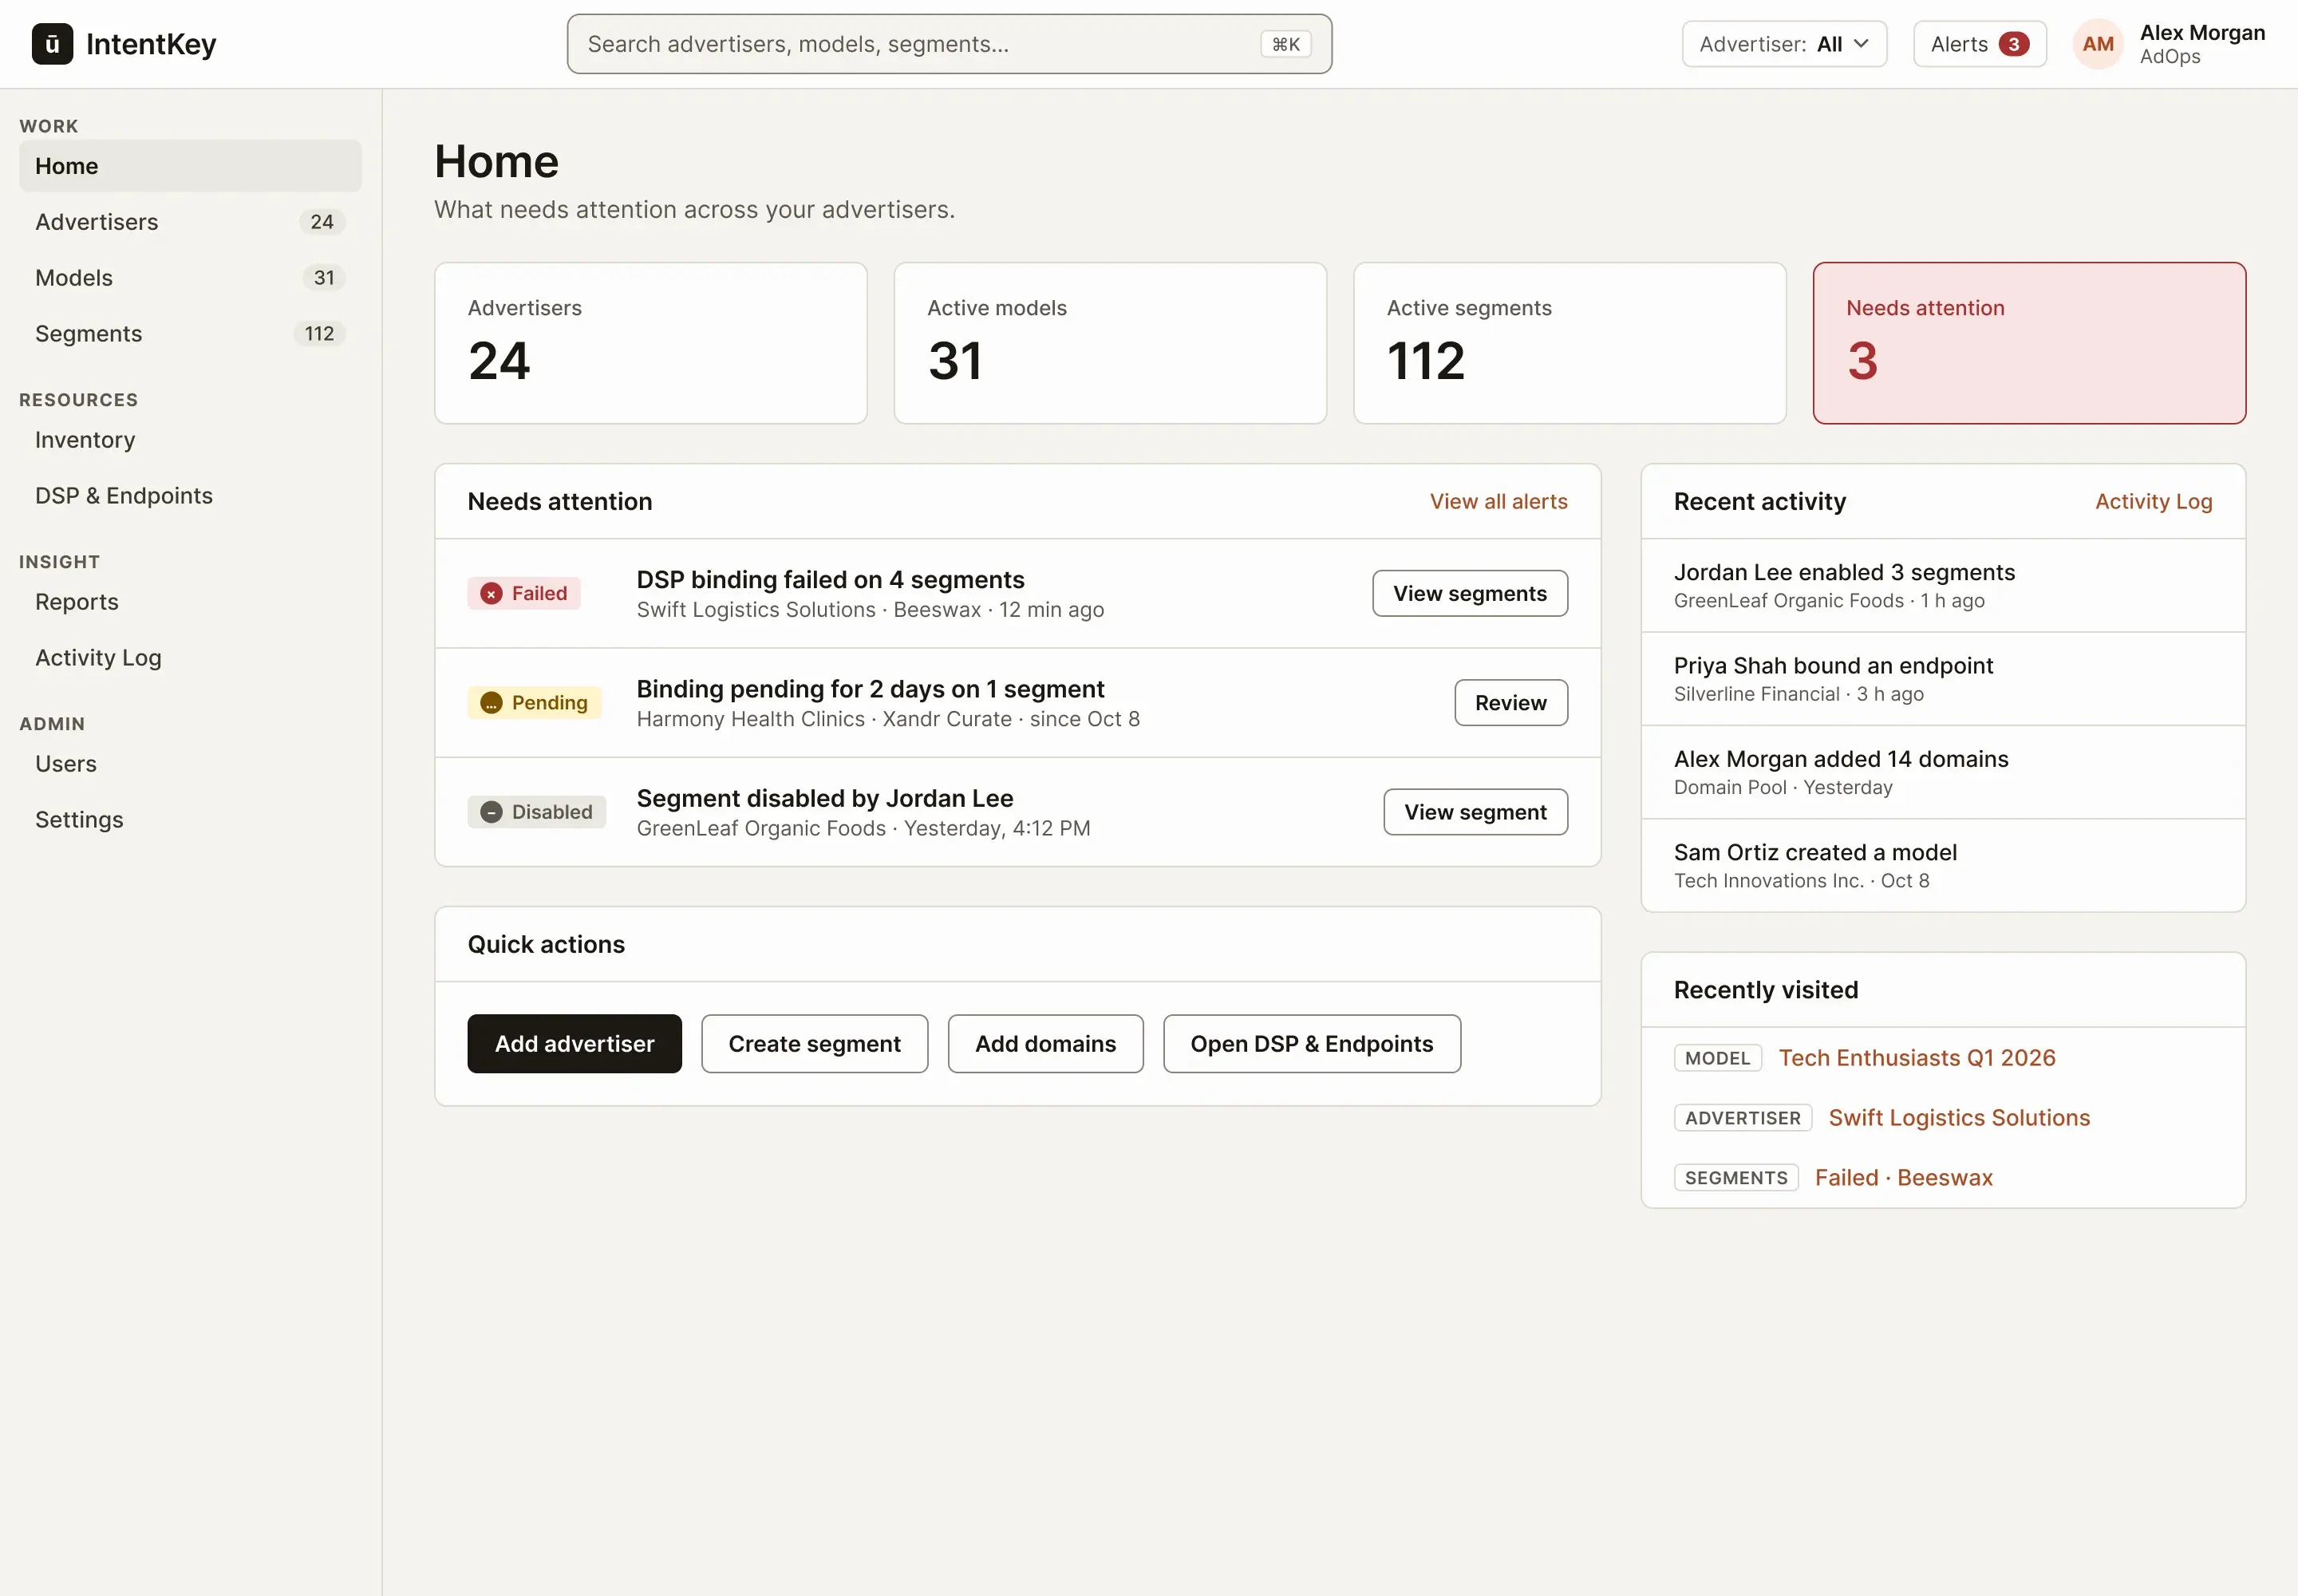Image resolution: width=2298 pixels, height=1596 pixels.
Task: Click the Add domains button
Action: (1045, 1044)
